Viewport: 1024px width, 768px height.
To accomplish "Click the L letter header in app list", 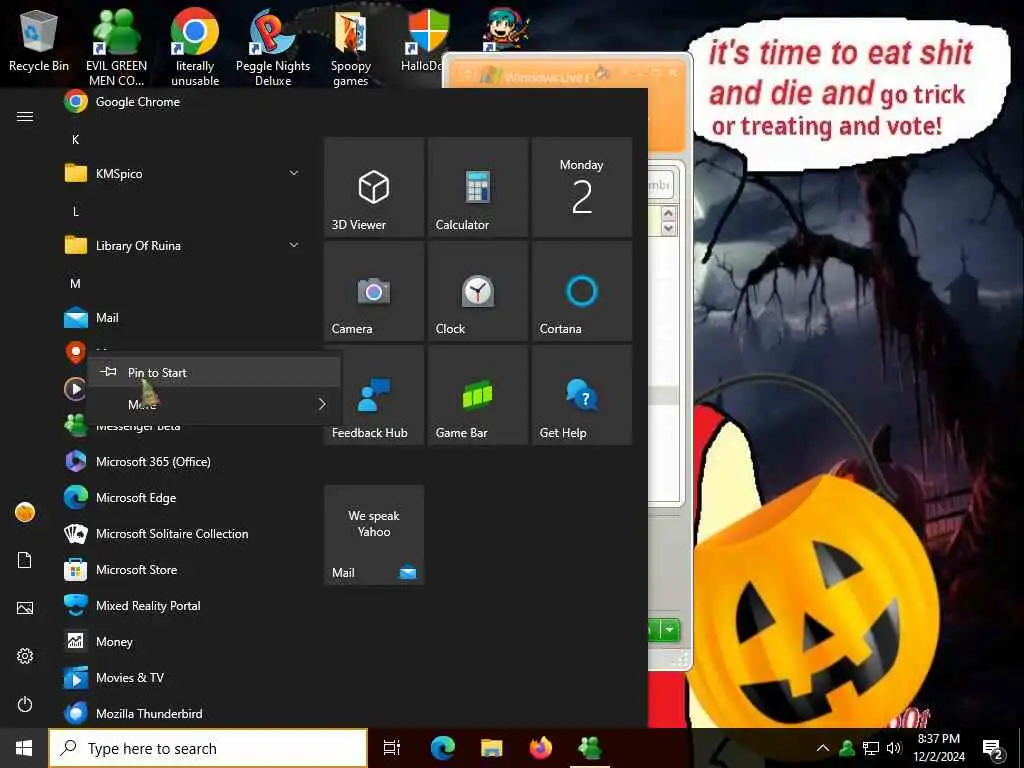I will 76,212.
